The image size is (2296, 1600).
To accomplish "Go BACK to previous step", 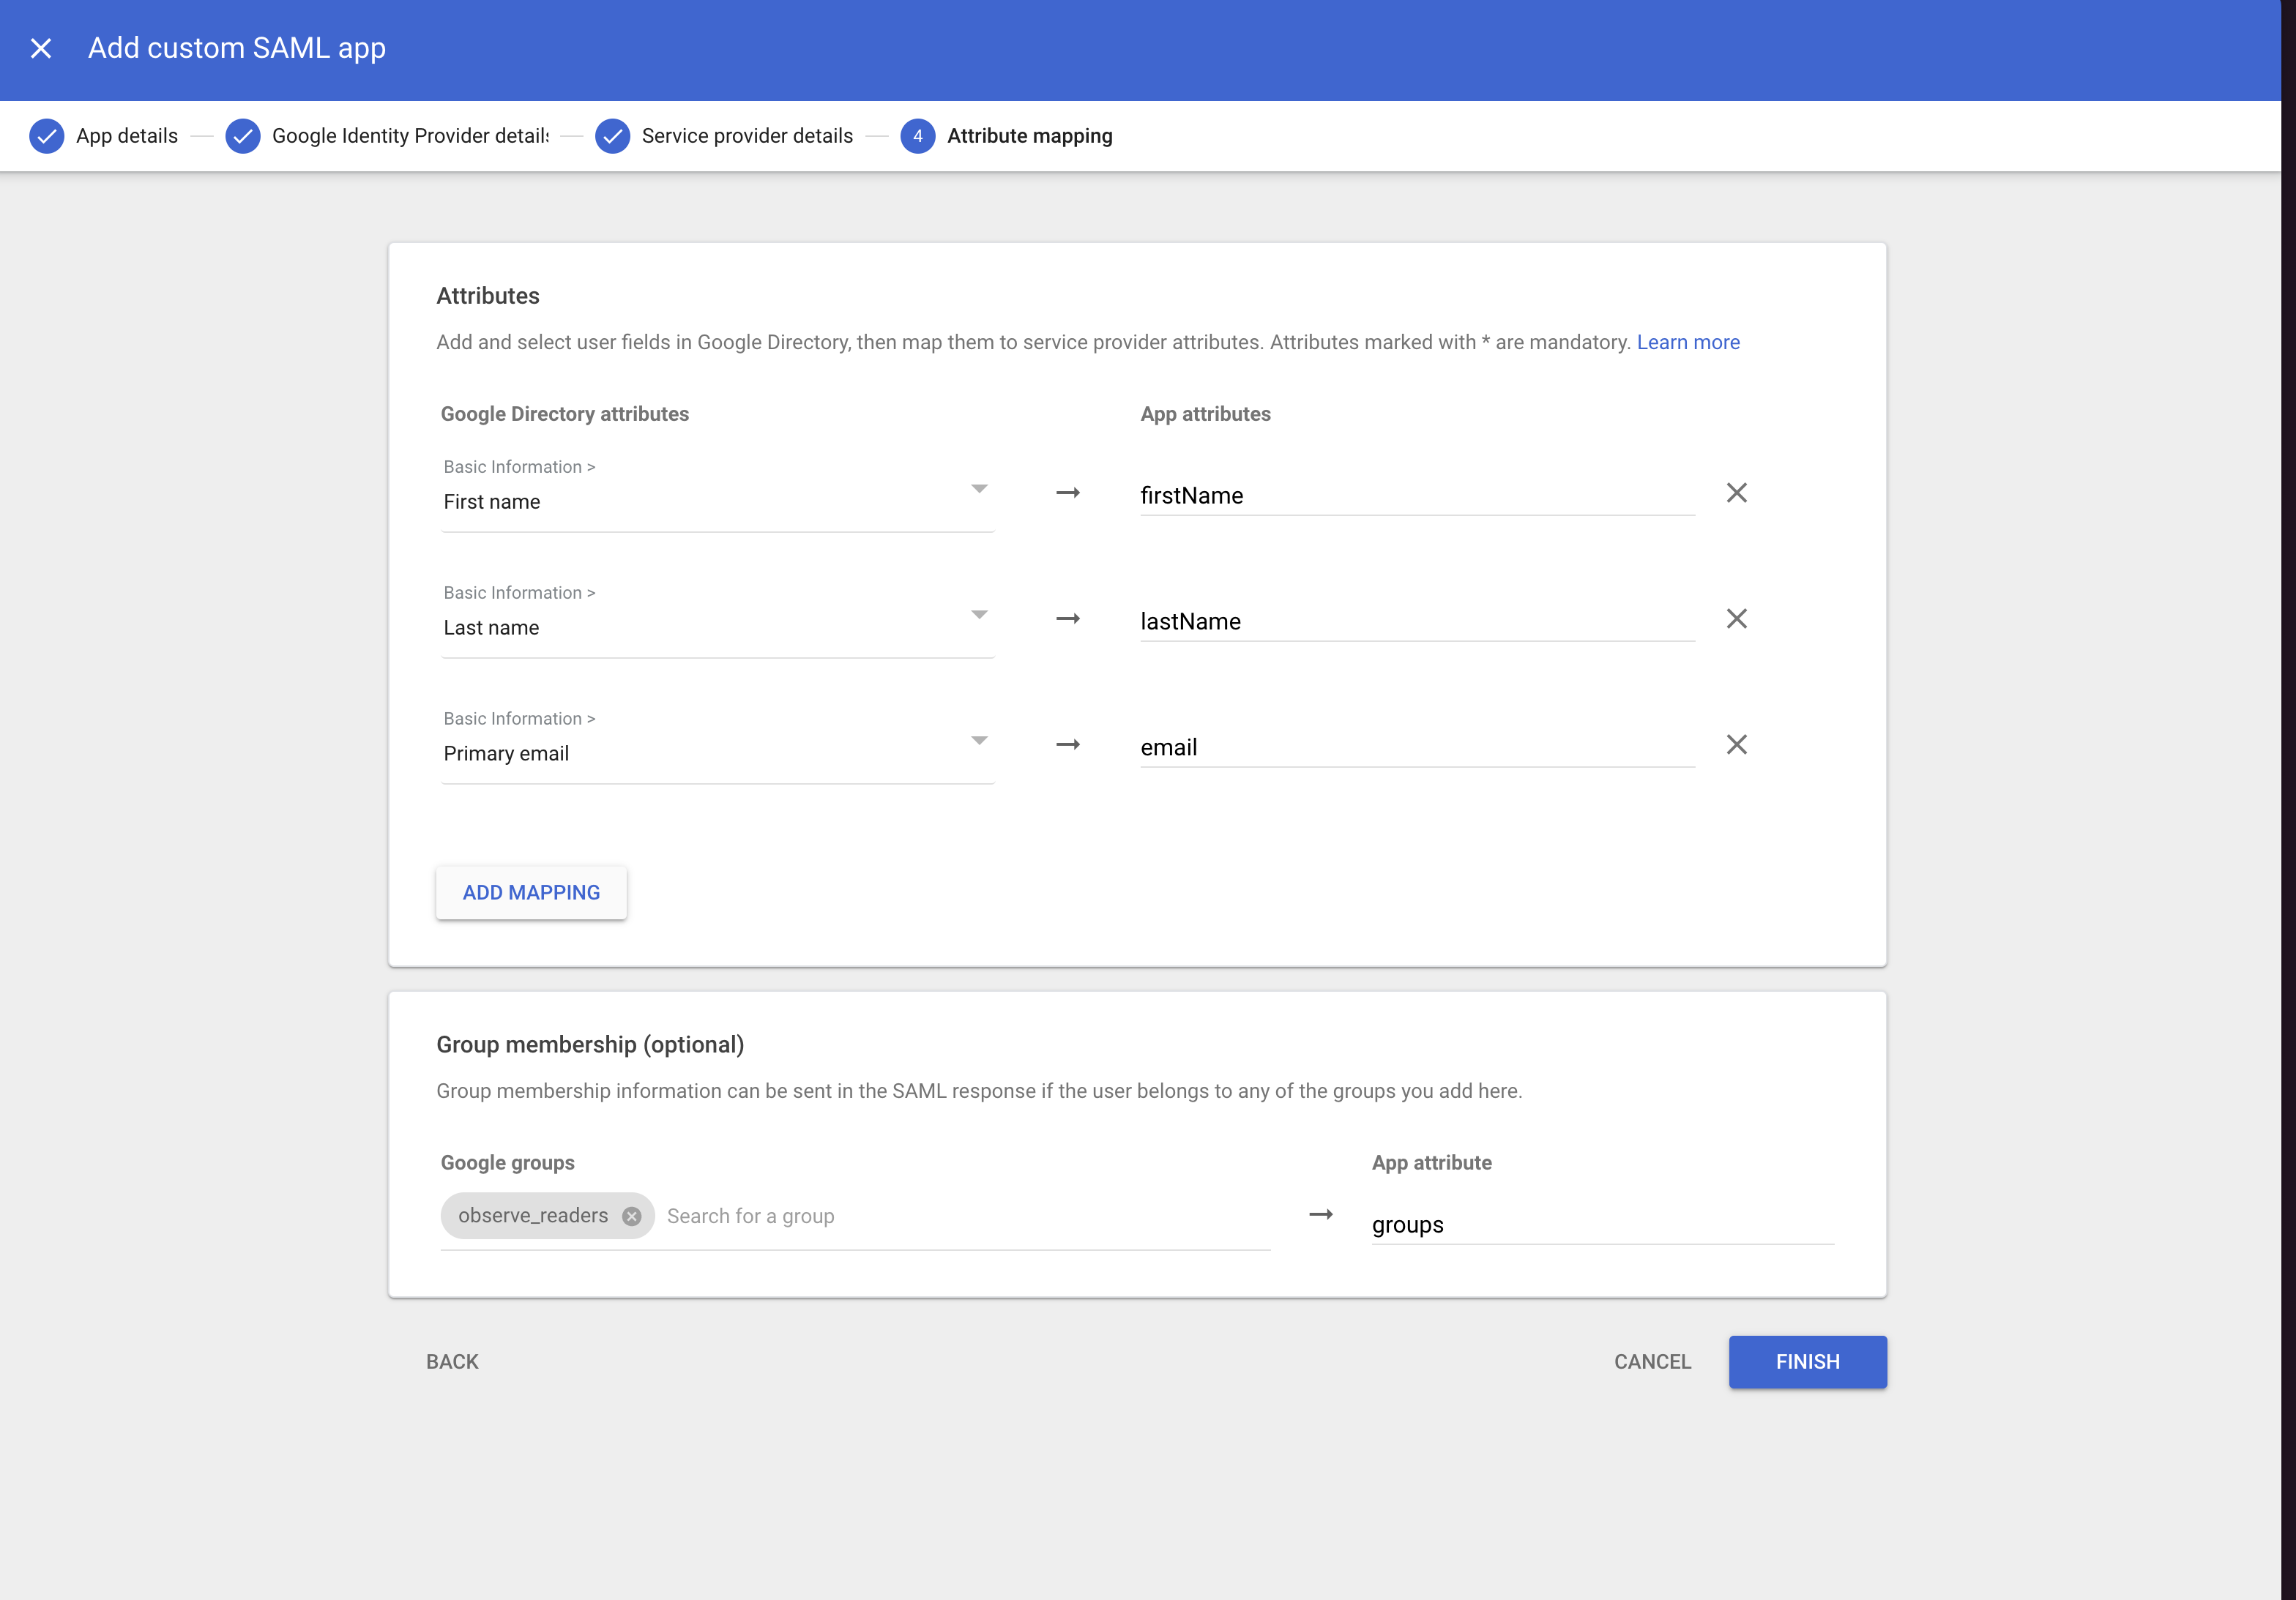I will point(452,1361).
